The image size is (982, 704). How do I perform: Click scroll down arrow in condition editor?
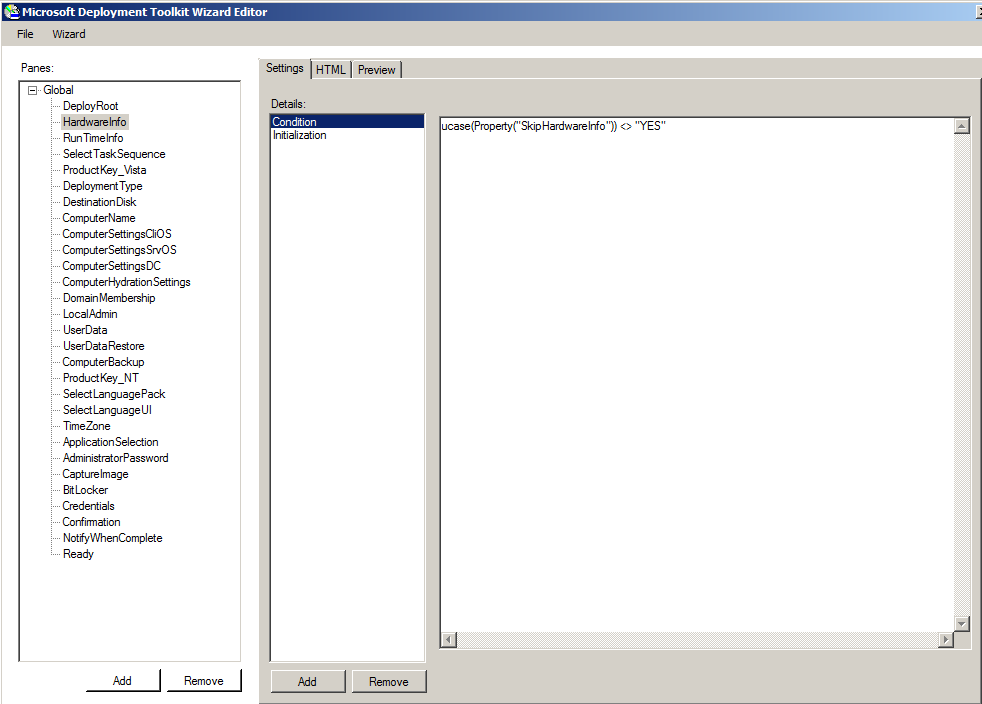(x=962, y=623)
